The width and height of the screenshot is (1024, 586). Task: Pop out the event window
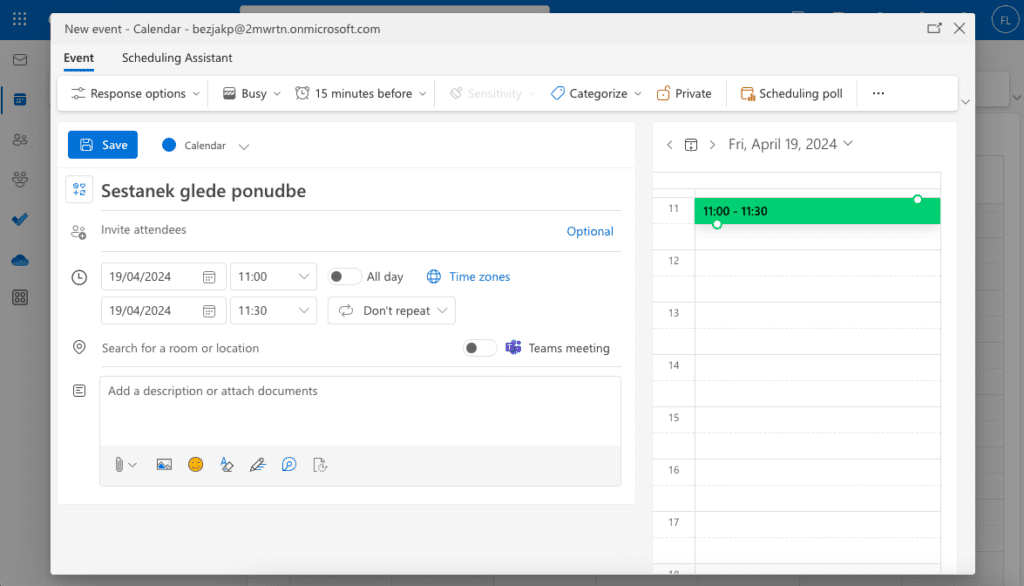click(934, 29)
